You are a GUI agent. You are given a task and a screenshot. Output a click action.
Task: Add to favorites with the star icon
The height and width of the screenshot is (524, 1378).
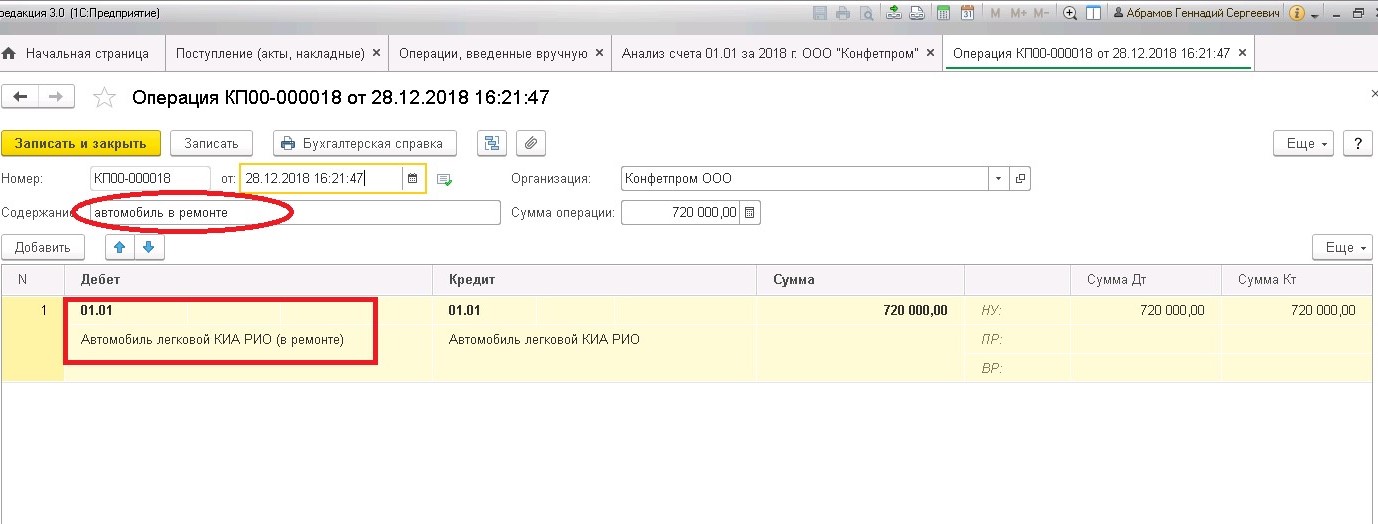[104, 97]
